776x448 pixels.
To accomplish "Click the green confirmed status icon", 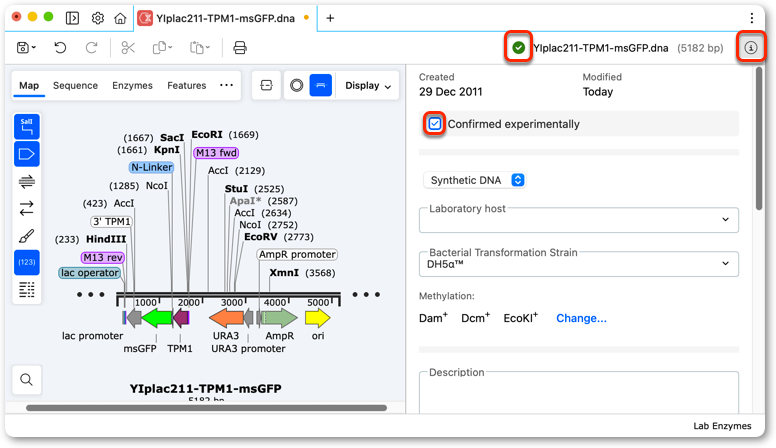I will coord(518,48).
